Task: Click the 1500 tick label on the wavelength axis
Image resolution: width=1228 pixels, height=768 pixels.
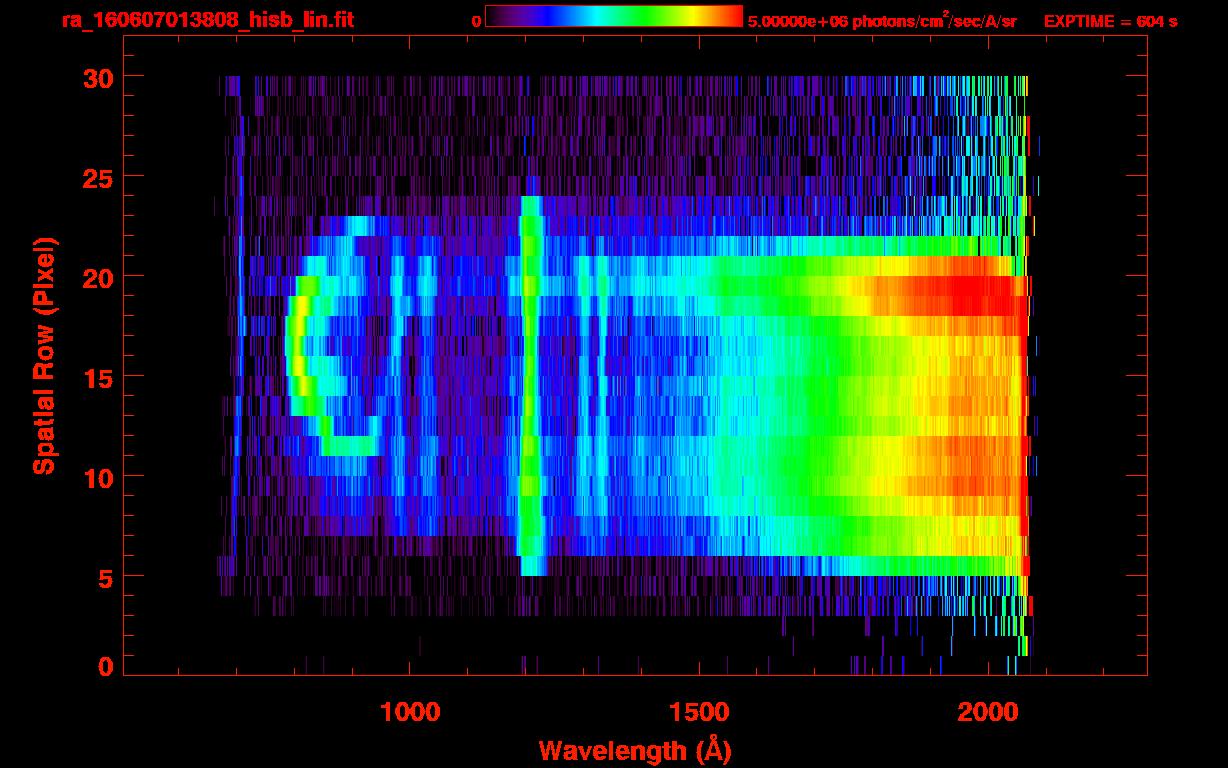Action: tap(699, 712)
